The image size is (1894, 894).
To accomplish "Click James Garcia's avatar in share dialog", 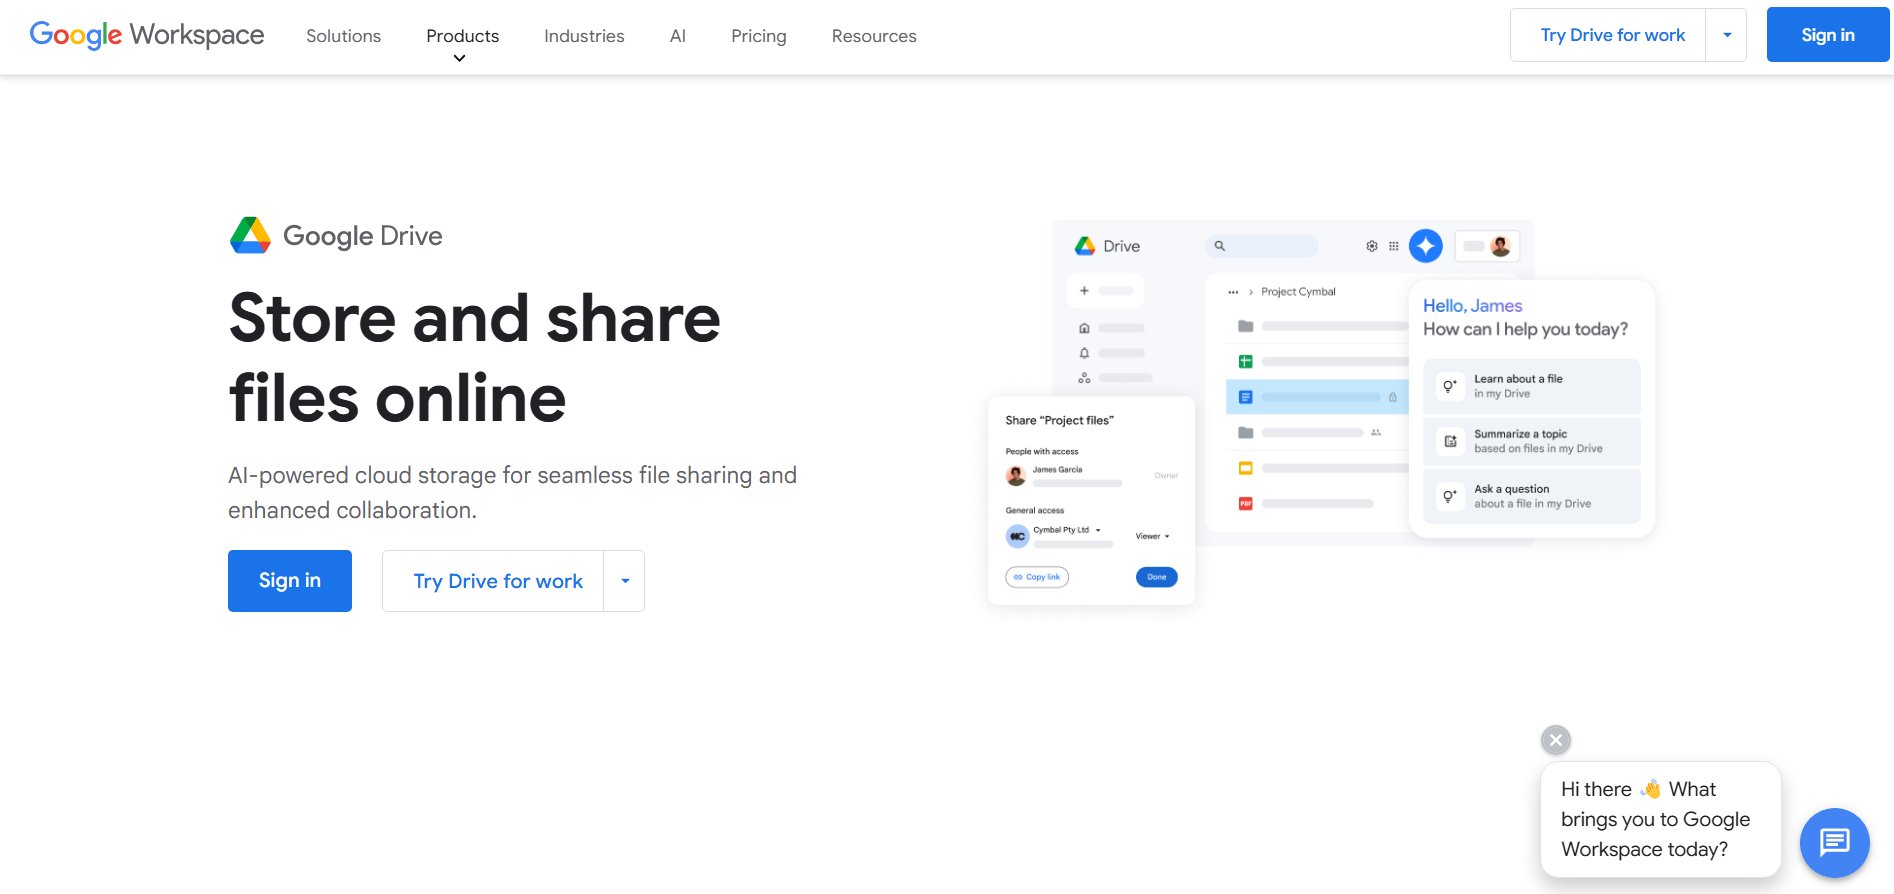I will pyautogui.click(x=1016, y=476).
